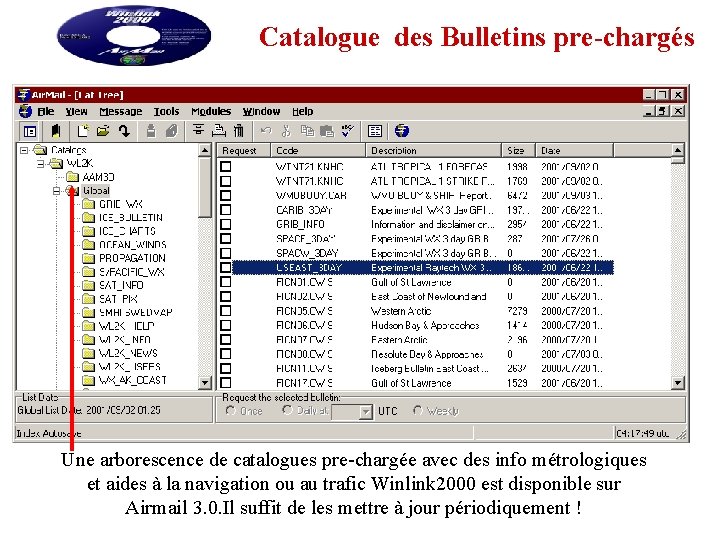Collapse the WL2K tree node
Image resolution: width=720 pixels, height=540 pixels.
[x=40, y=163]
